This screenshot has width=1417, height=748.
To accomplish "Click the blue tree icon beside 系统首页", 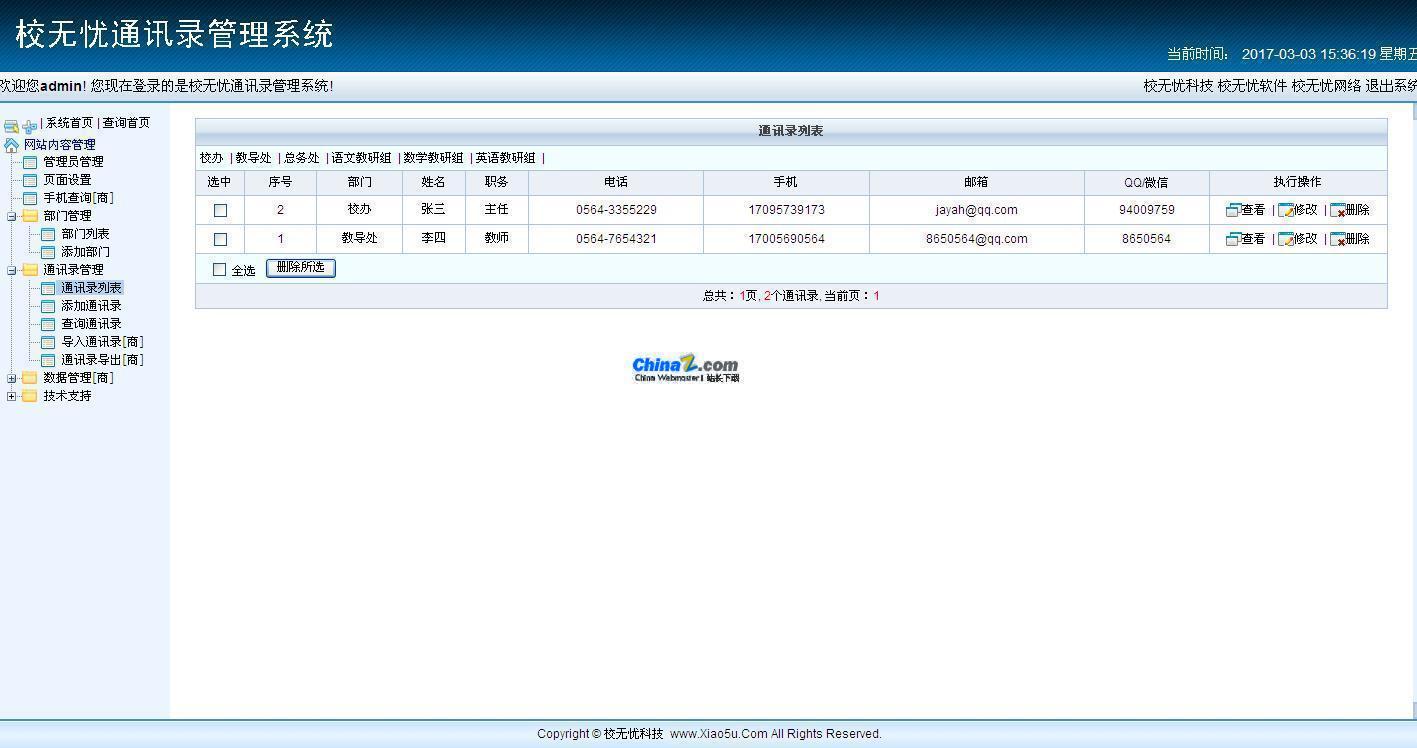I will pos(29,126).
